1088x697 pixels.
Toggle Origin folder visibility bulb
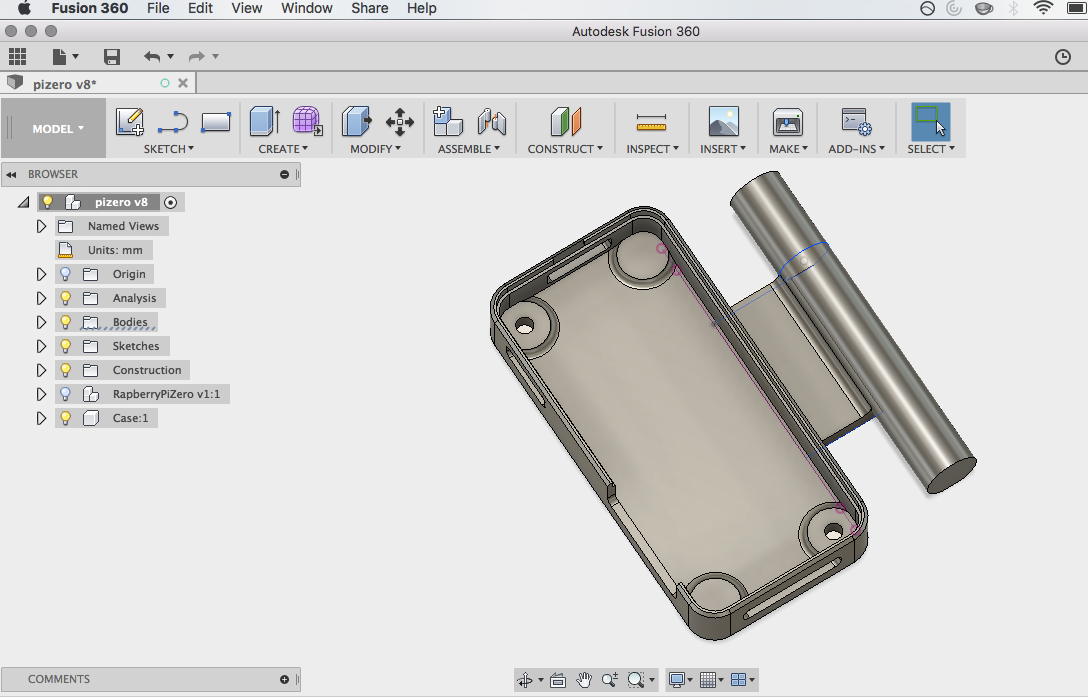[x=65, y=274]
